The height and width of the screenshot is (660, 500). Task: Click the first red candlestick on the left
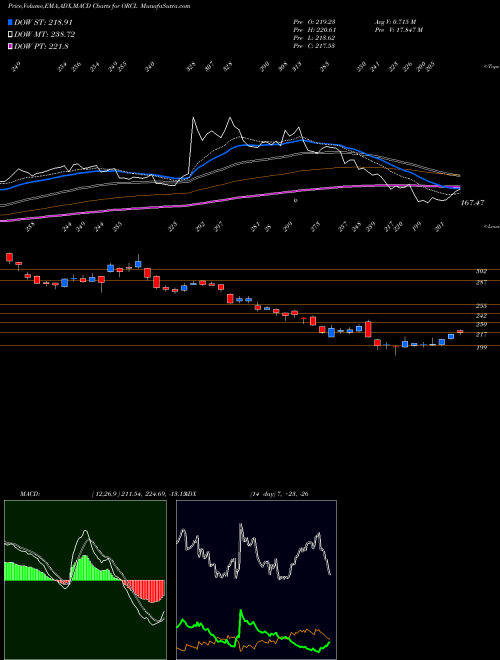(9, 258)
